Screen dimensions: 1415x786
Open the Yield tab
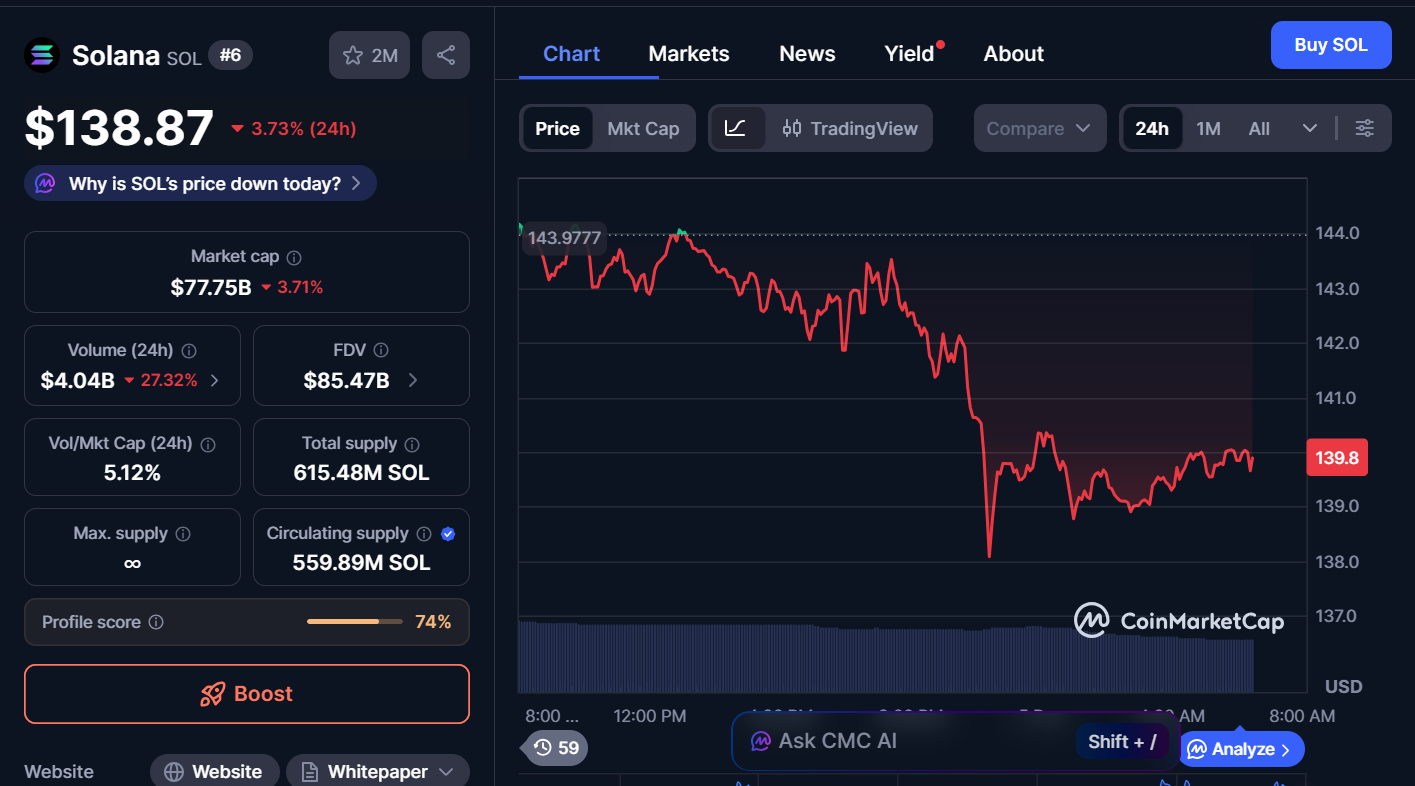pyautogui.click(x=909, y=54)
